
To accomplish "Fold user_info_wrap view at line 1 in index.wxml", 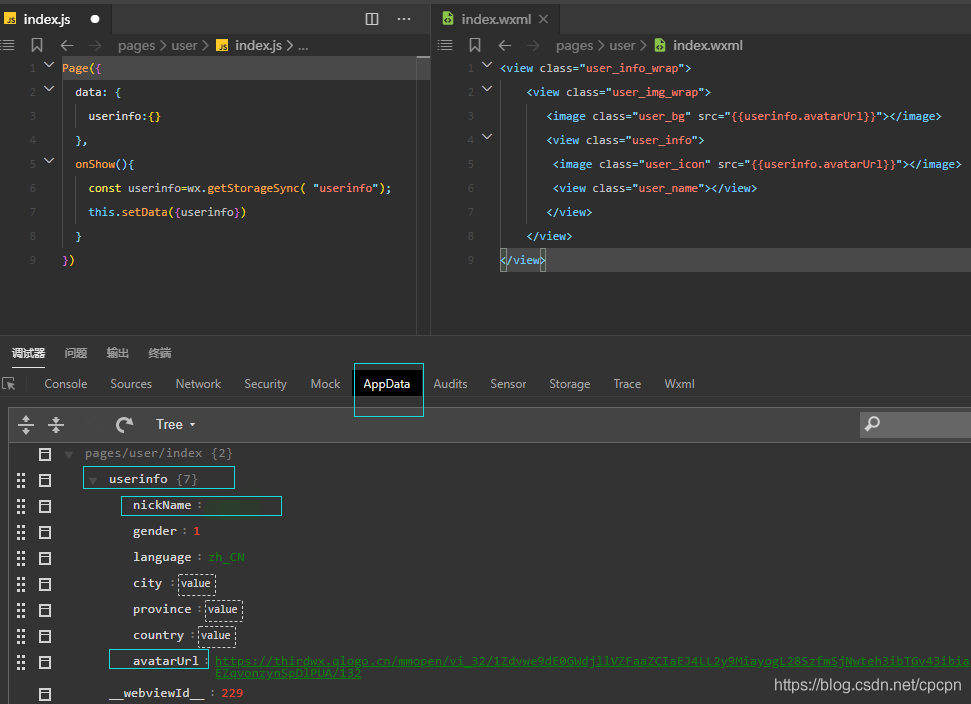I will click(x=487, y=65).
